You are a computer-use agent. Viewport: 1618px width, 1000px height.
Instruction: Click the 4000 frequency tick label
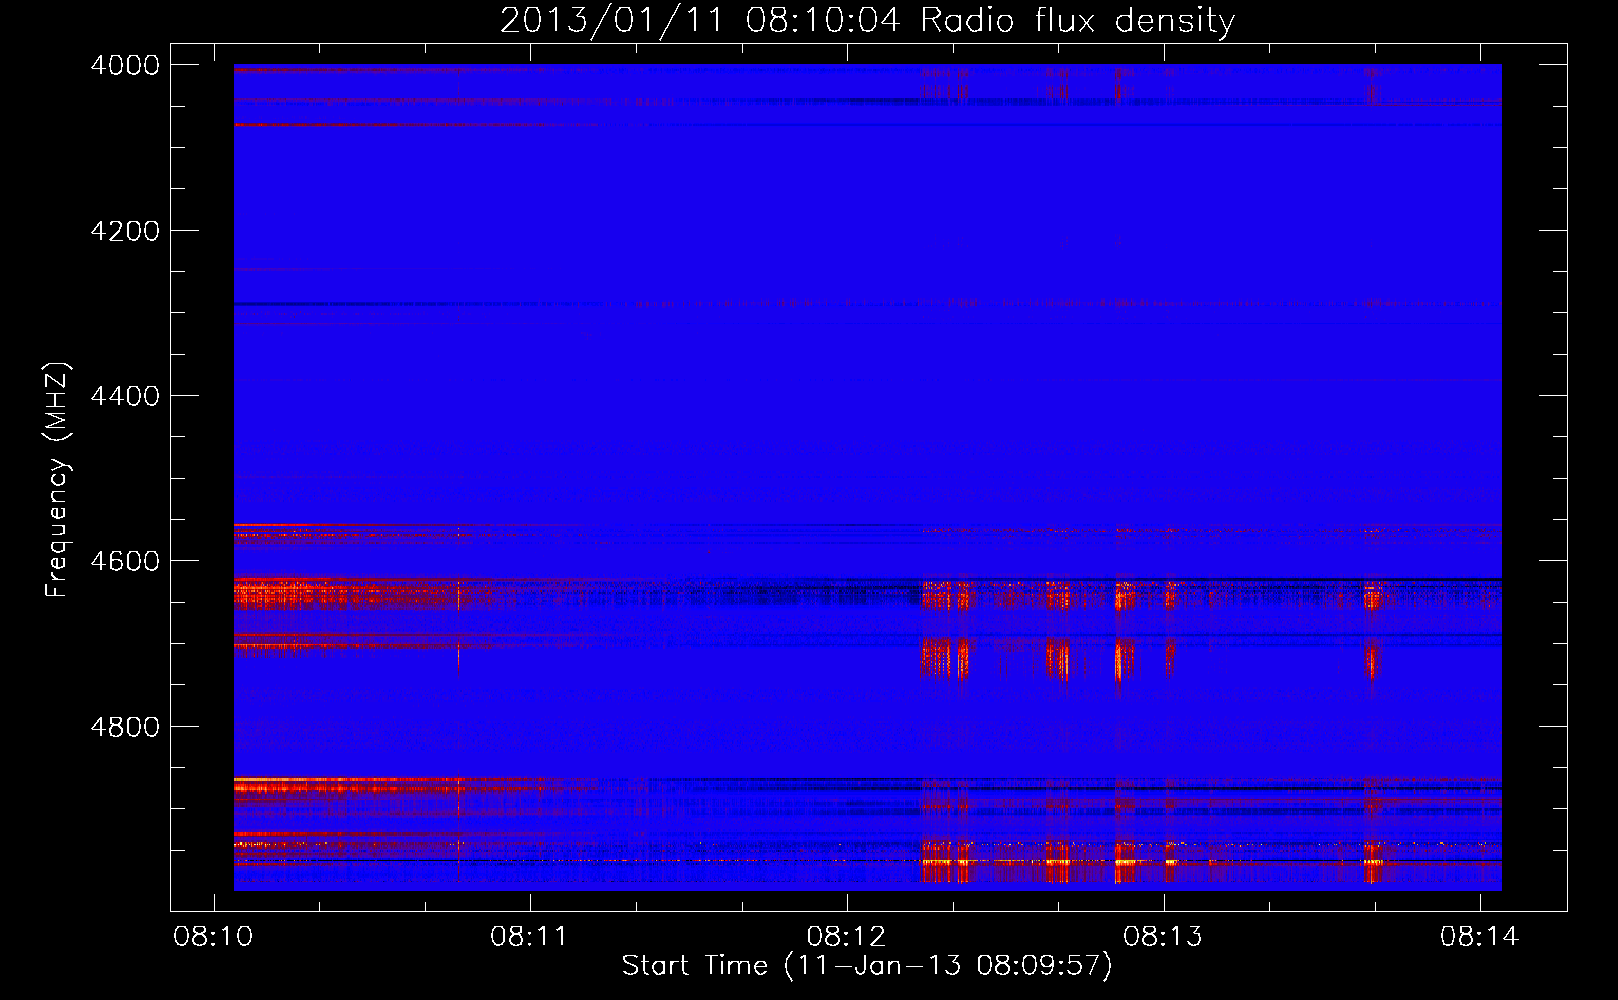tap(125, 65)
